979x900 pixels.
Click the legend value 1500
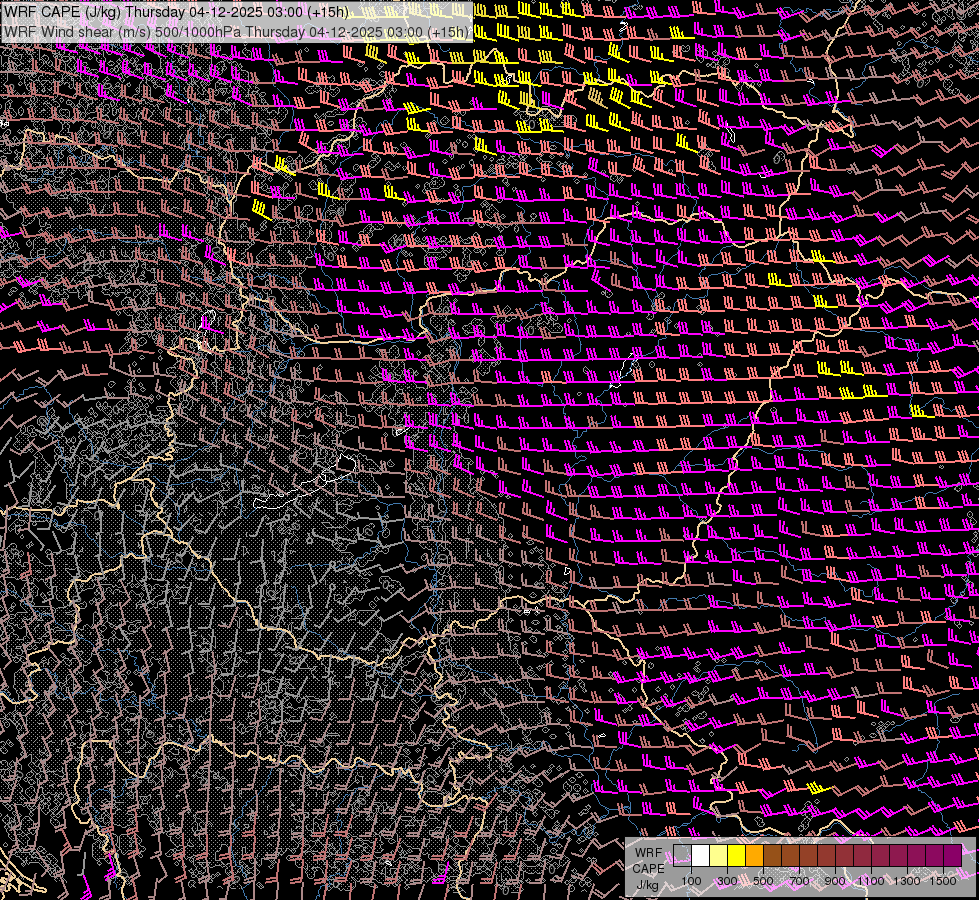tap(943, 881)
